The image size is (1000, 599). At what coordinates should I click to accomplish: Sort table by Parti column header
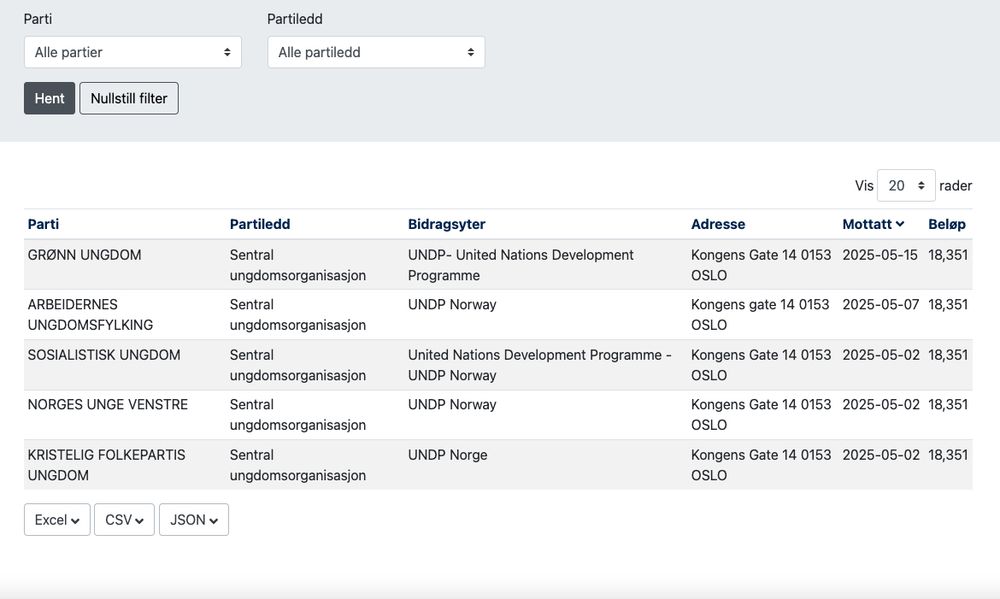click(43, 224)
